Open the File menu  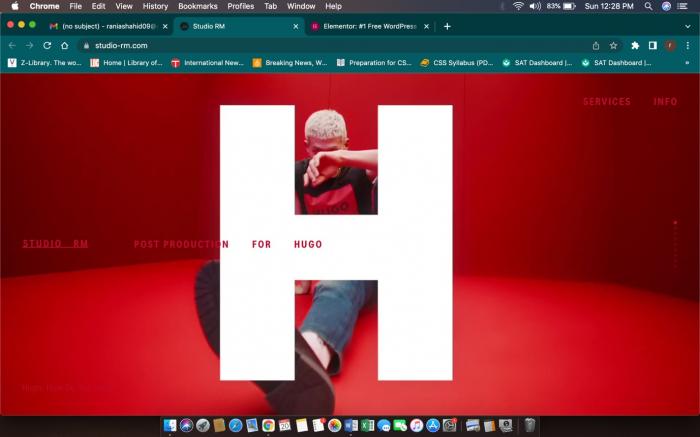tap(75, 6)
